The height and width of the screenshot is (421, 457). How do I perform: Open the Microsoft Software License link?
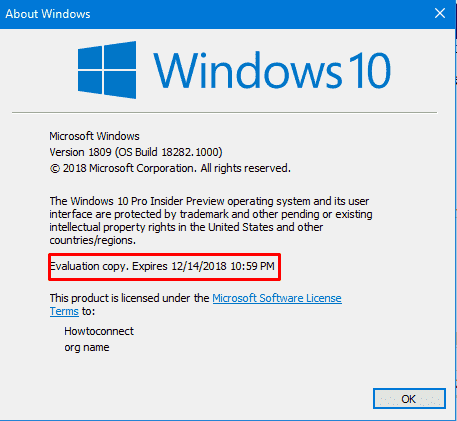pos(277,298)
